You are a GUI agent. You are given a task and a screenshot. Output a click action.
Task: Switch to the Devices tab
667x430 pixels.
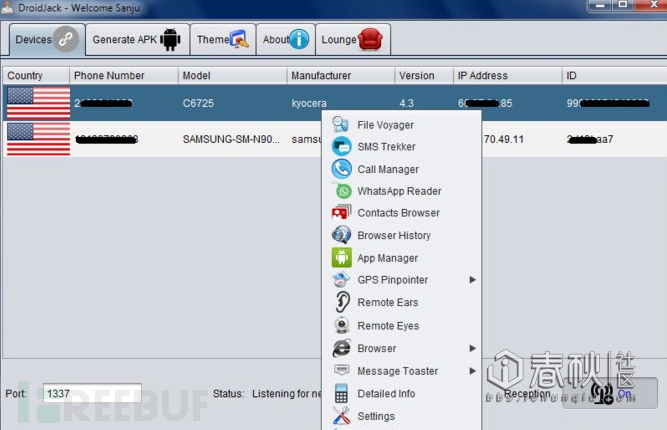[x=47, y=40]
